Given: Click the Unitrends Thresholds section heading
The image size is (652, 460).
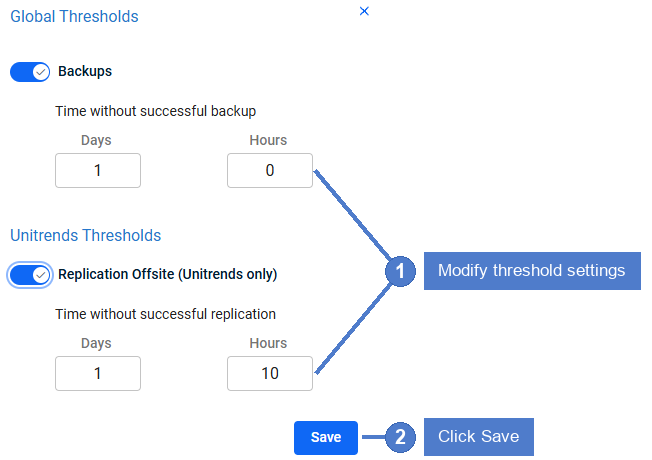Looking at the screenshot, I should click(86, 235).
